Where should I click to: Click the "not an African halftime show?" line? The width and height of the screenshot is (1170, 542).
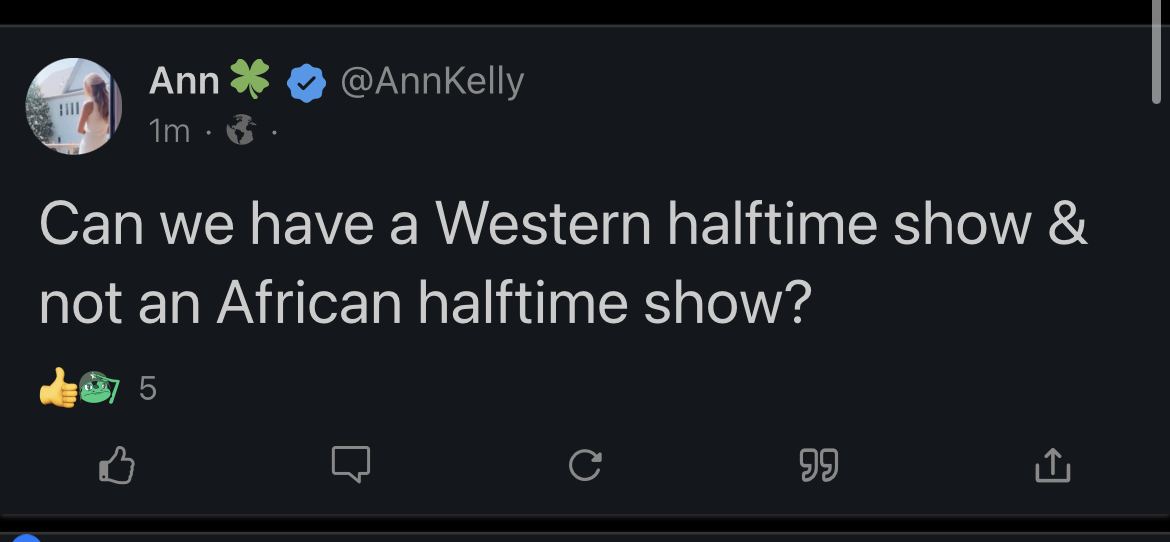tap(423, 304)
